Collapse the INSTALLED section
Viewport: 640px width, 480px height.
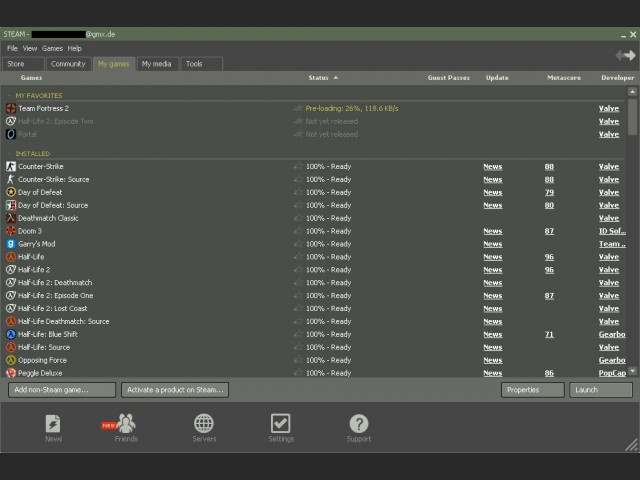[9, 153]
